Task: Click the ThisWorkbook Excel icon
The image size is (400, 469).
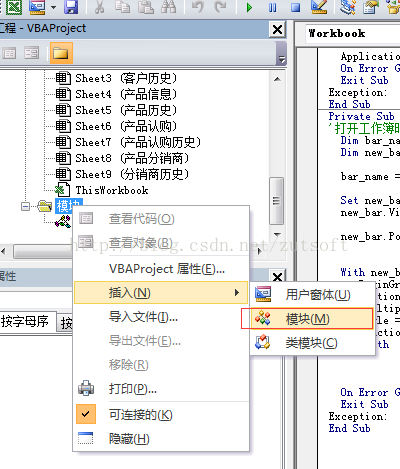Action: [x=62, y=190]
